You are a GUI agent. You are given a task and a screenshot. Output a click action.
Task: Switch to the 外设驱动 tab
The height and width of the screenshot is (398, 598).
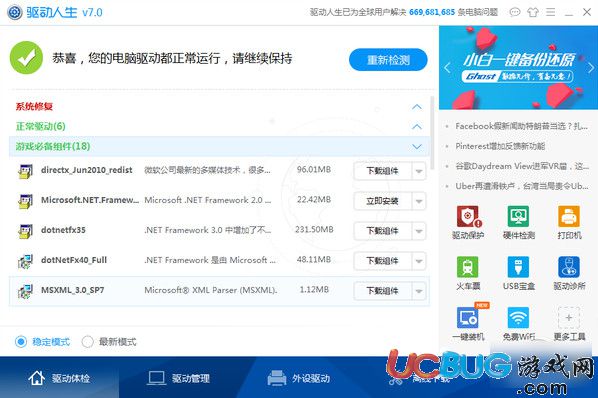(x=299, y=378)
